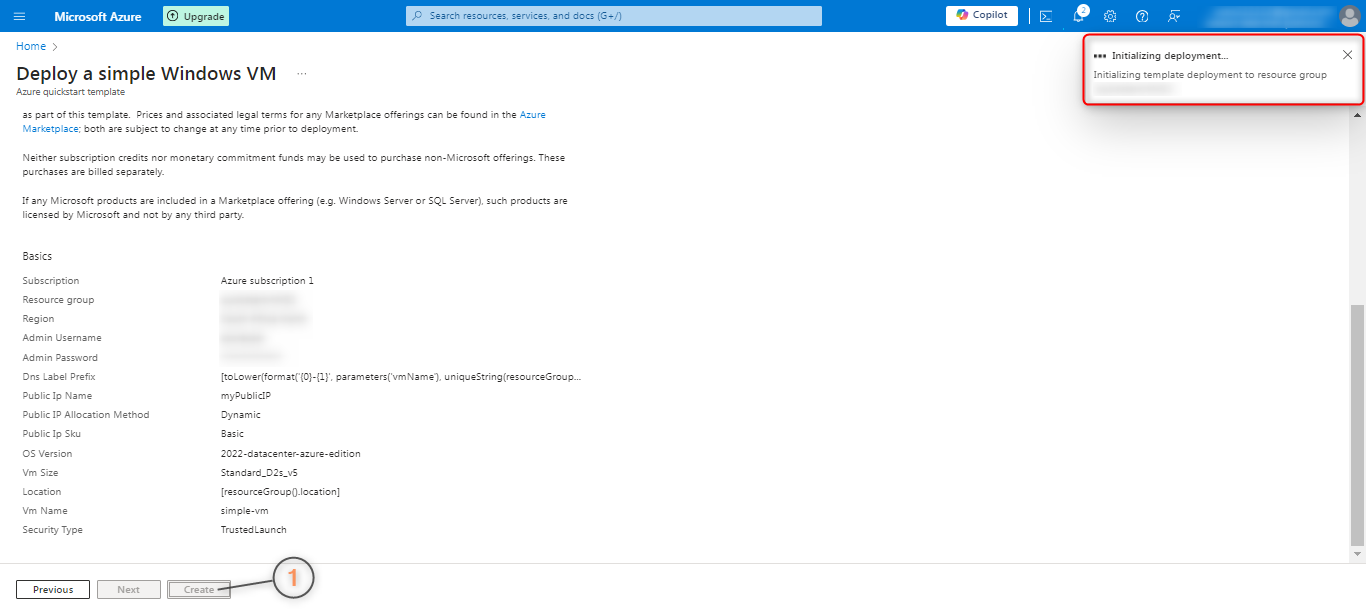Click the Dns Label Prefix expression value
The image size is (1366, 615).
pyautogui.click(x=401, y=377)
